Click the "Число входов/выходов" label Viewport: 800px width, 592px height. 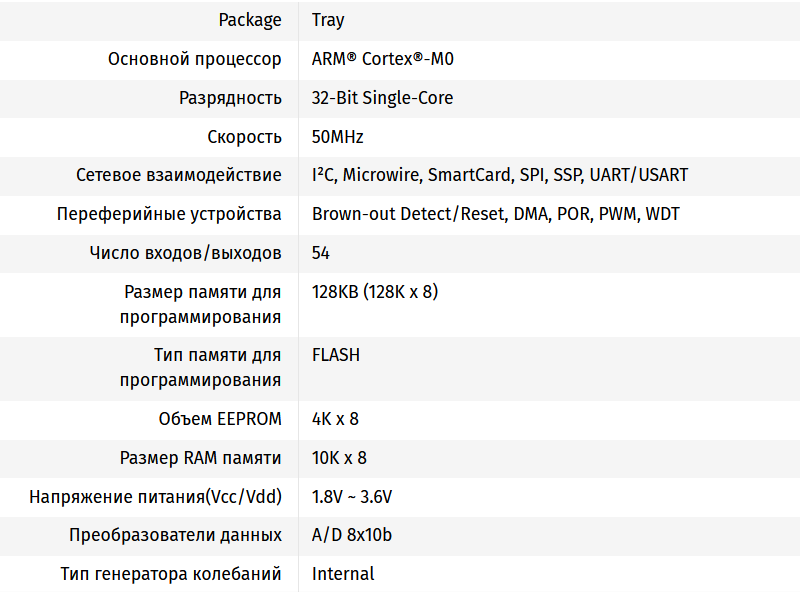[185, 253]
